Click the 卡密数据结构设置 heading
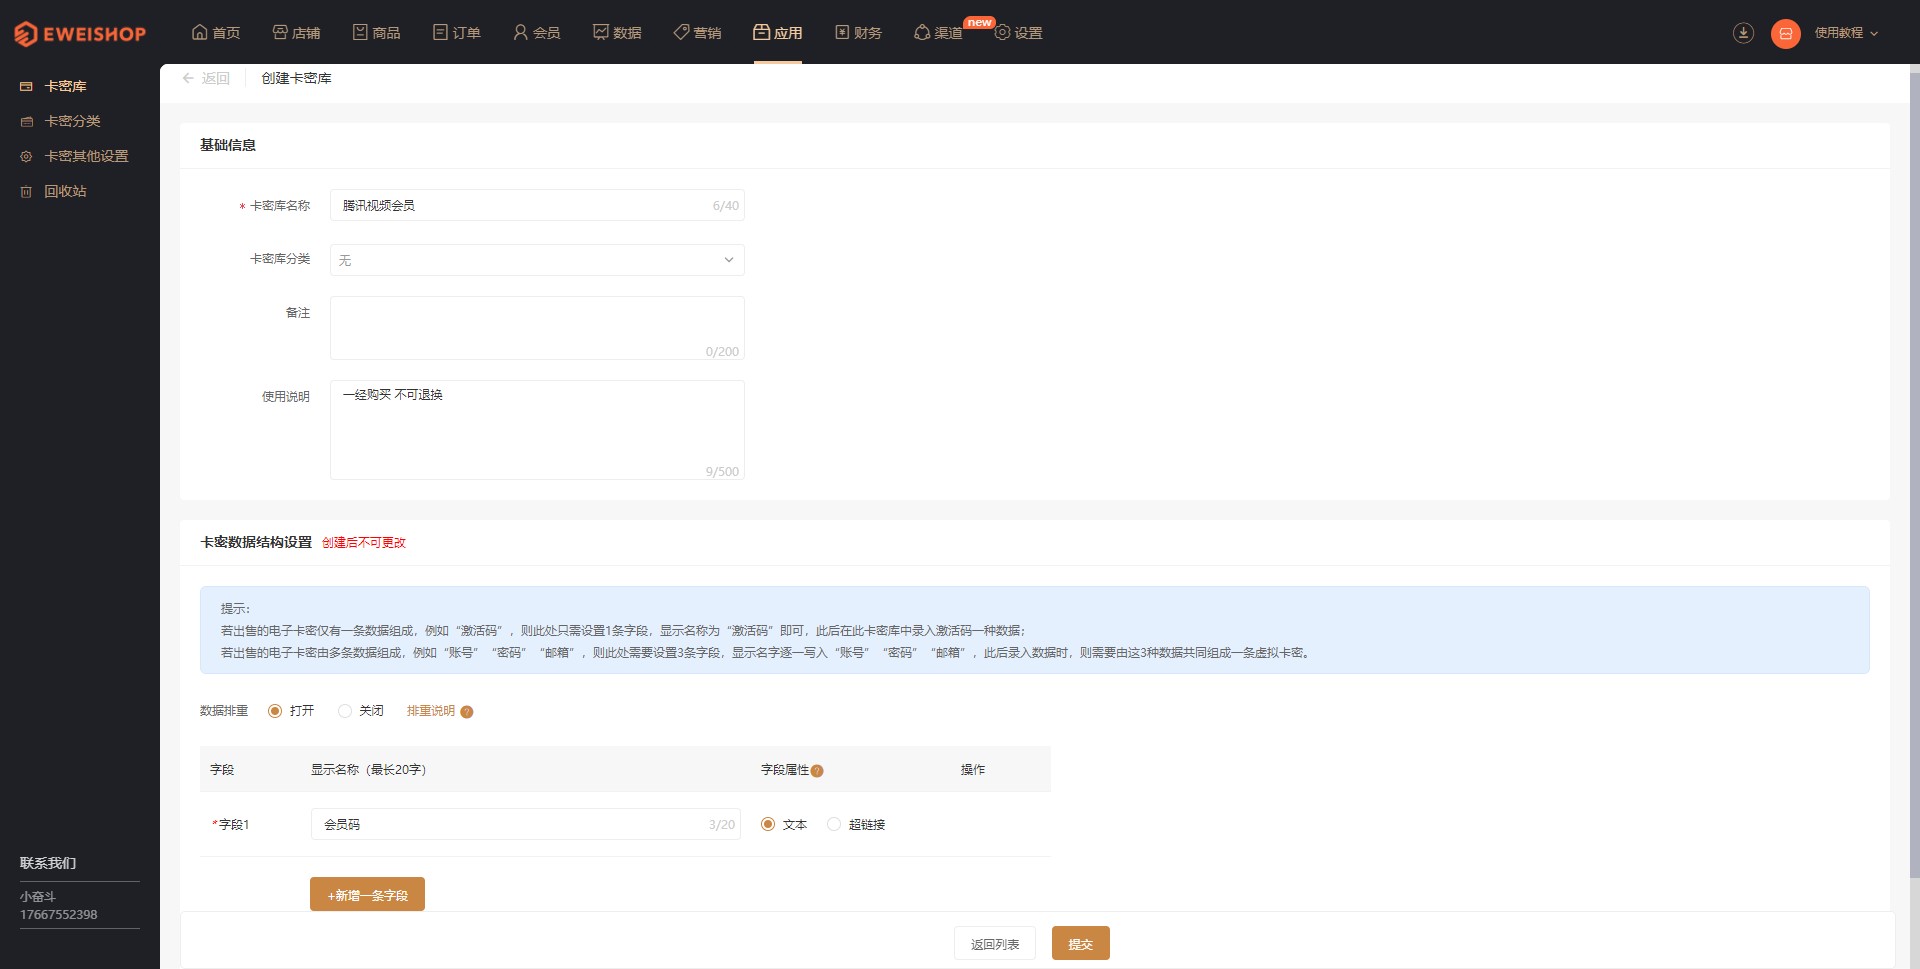 pyautogui.click(x=256, y=542)
